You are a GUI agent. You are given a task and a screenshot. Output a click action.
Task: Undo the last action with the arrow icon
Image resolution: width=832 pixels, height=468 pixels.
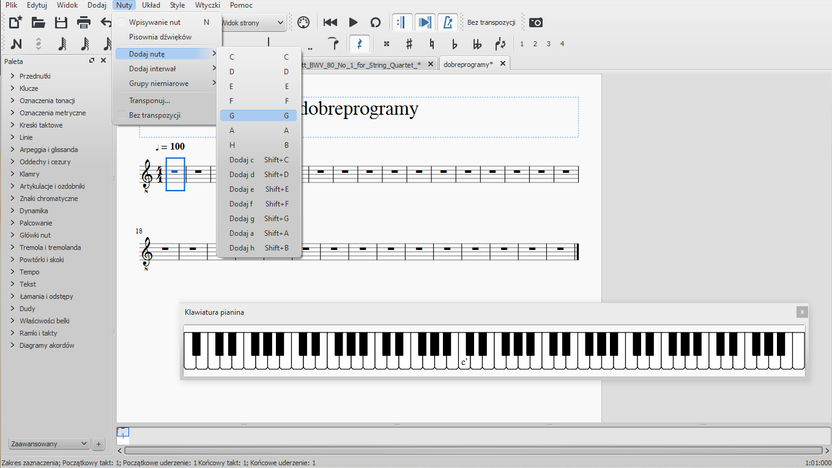(x=106, y=22)
